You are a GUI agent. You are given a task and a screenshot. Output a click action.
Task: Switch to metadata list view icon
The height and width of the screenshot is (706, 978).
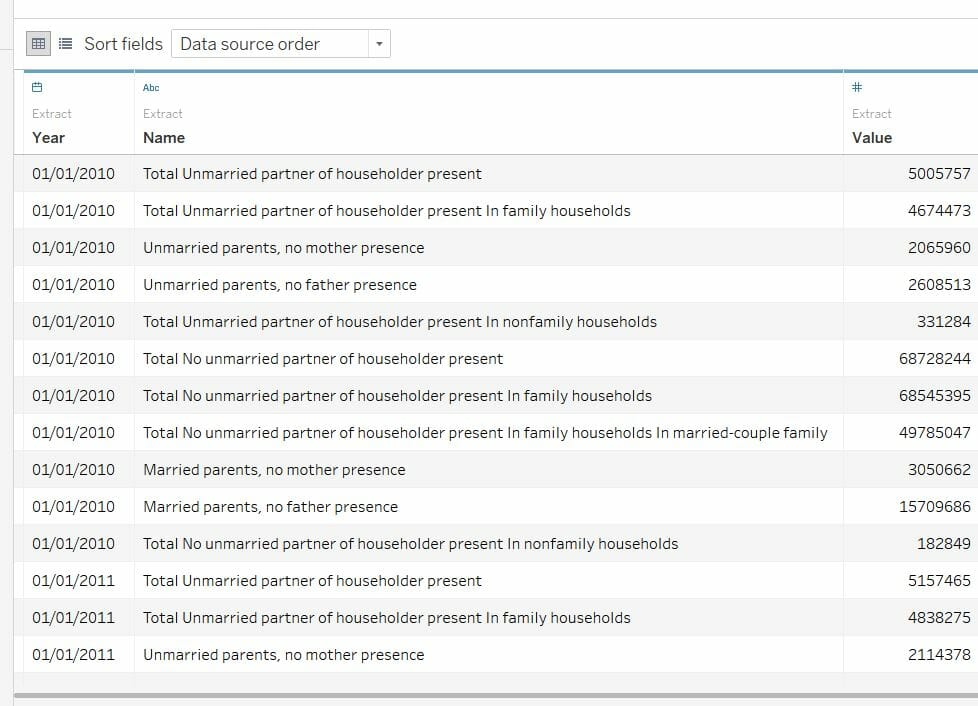[65, 44]
